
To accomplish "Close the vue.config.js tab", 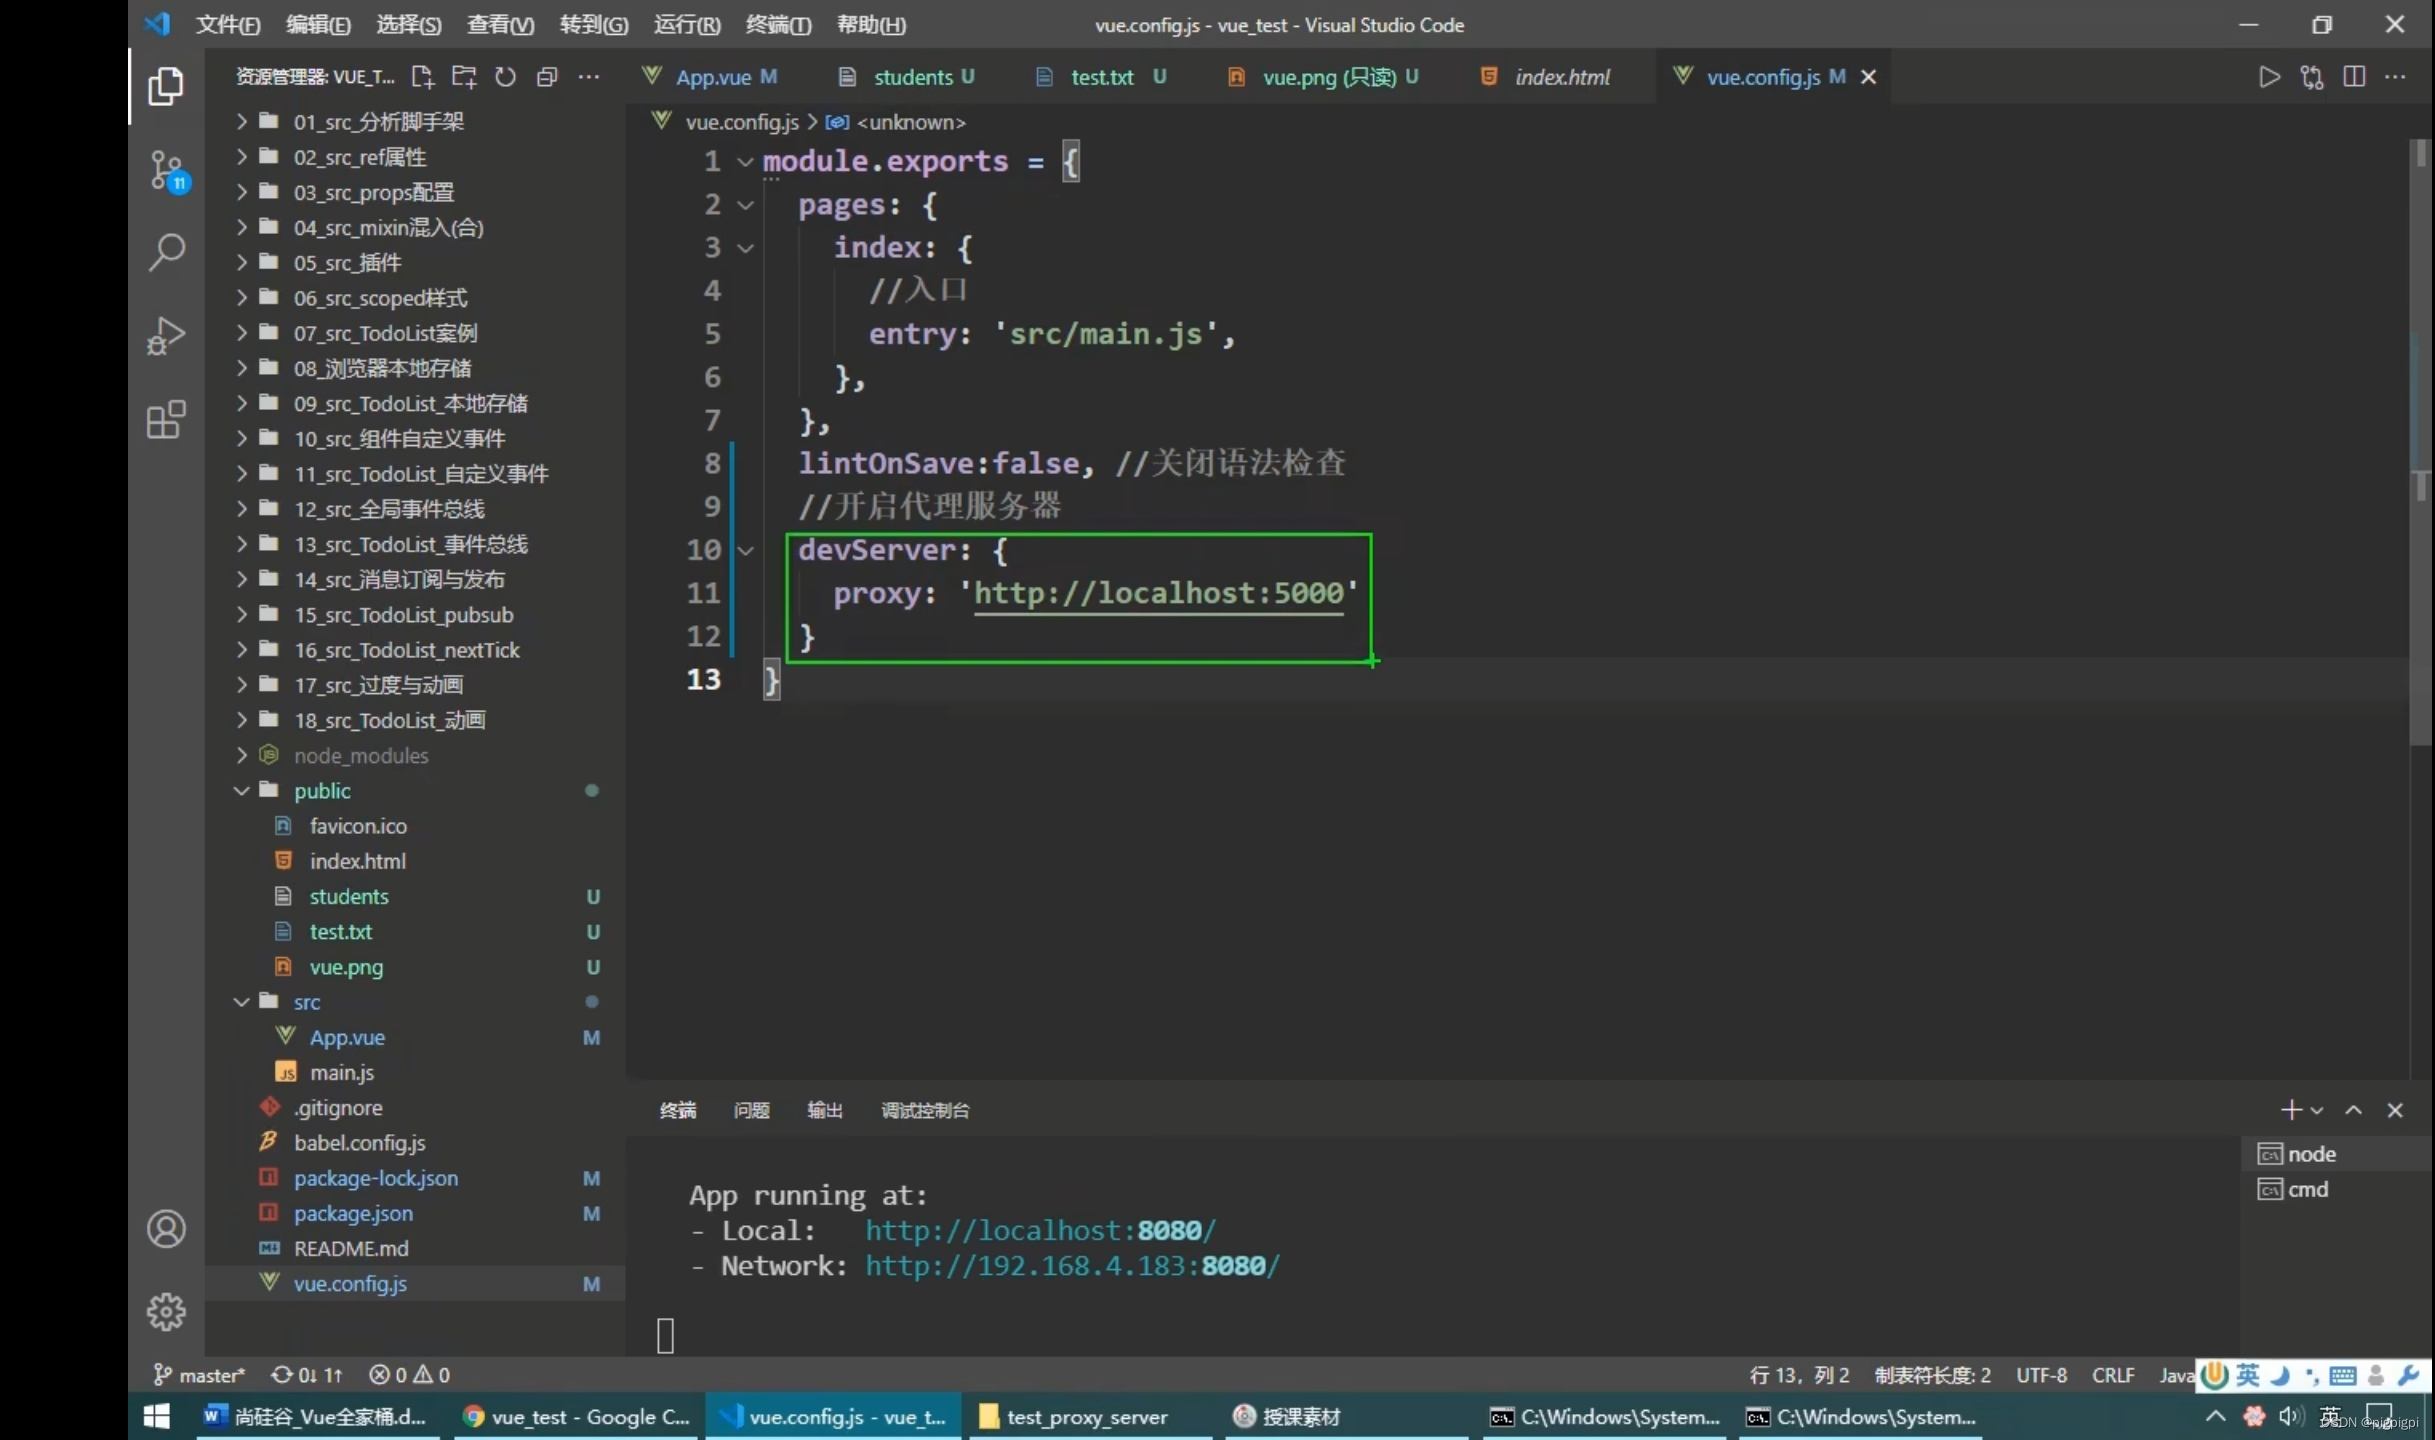I will [1868, 77].
